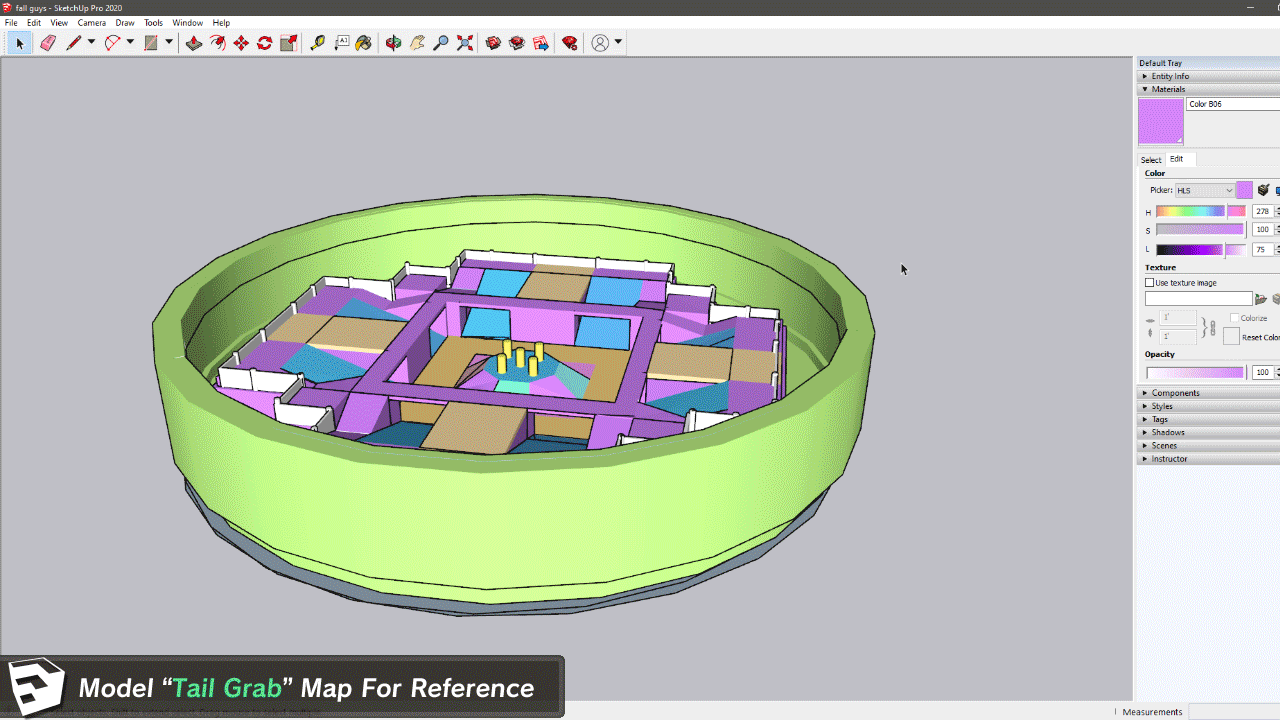Expand the Components tray panel
1280x720 pixels.
click(x=1175, y=393)
